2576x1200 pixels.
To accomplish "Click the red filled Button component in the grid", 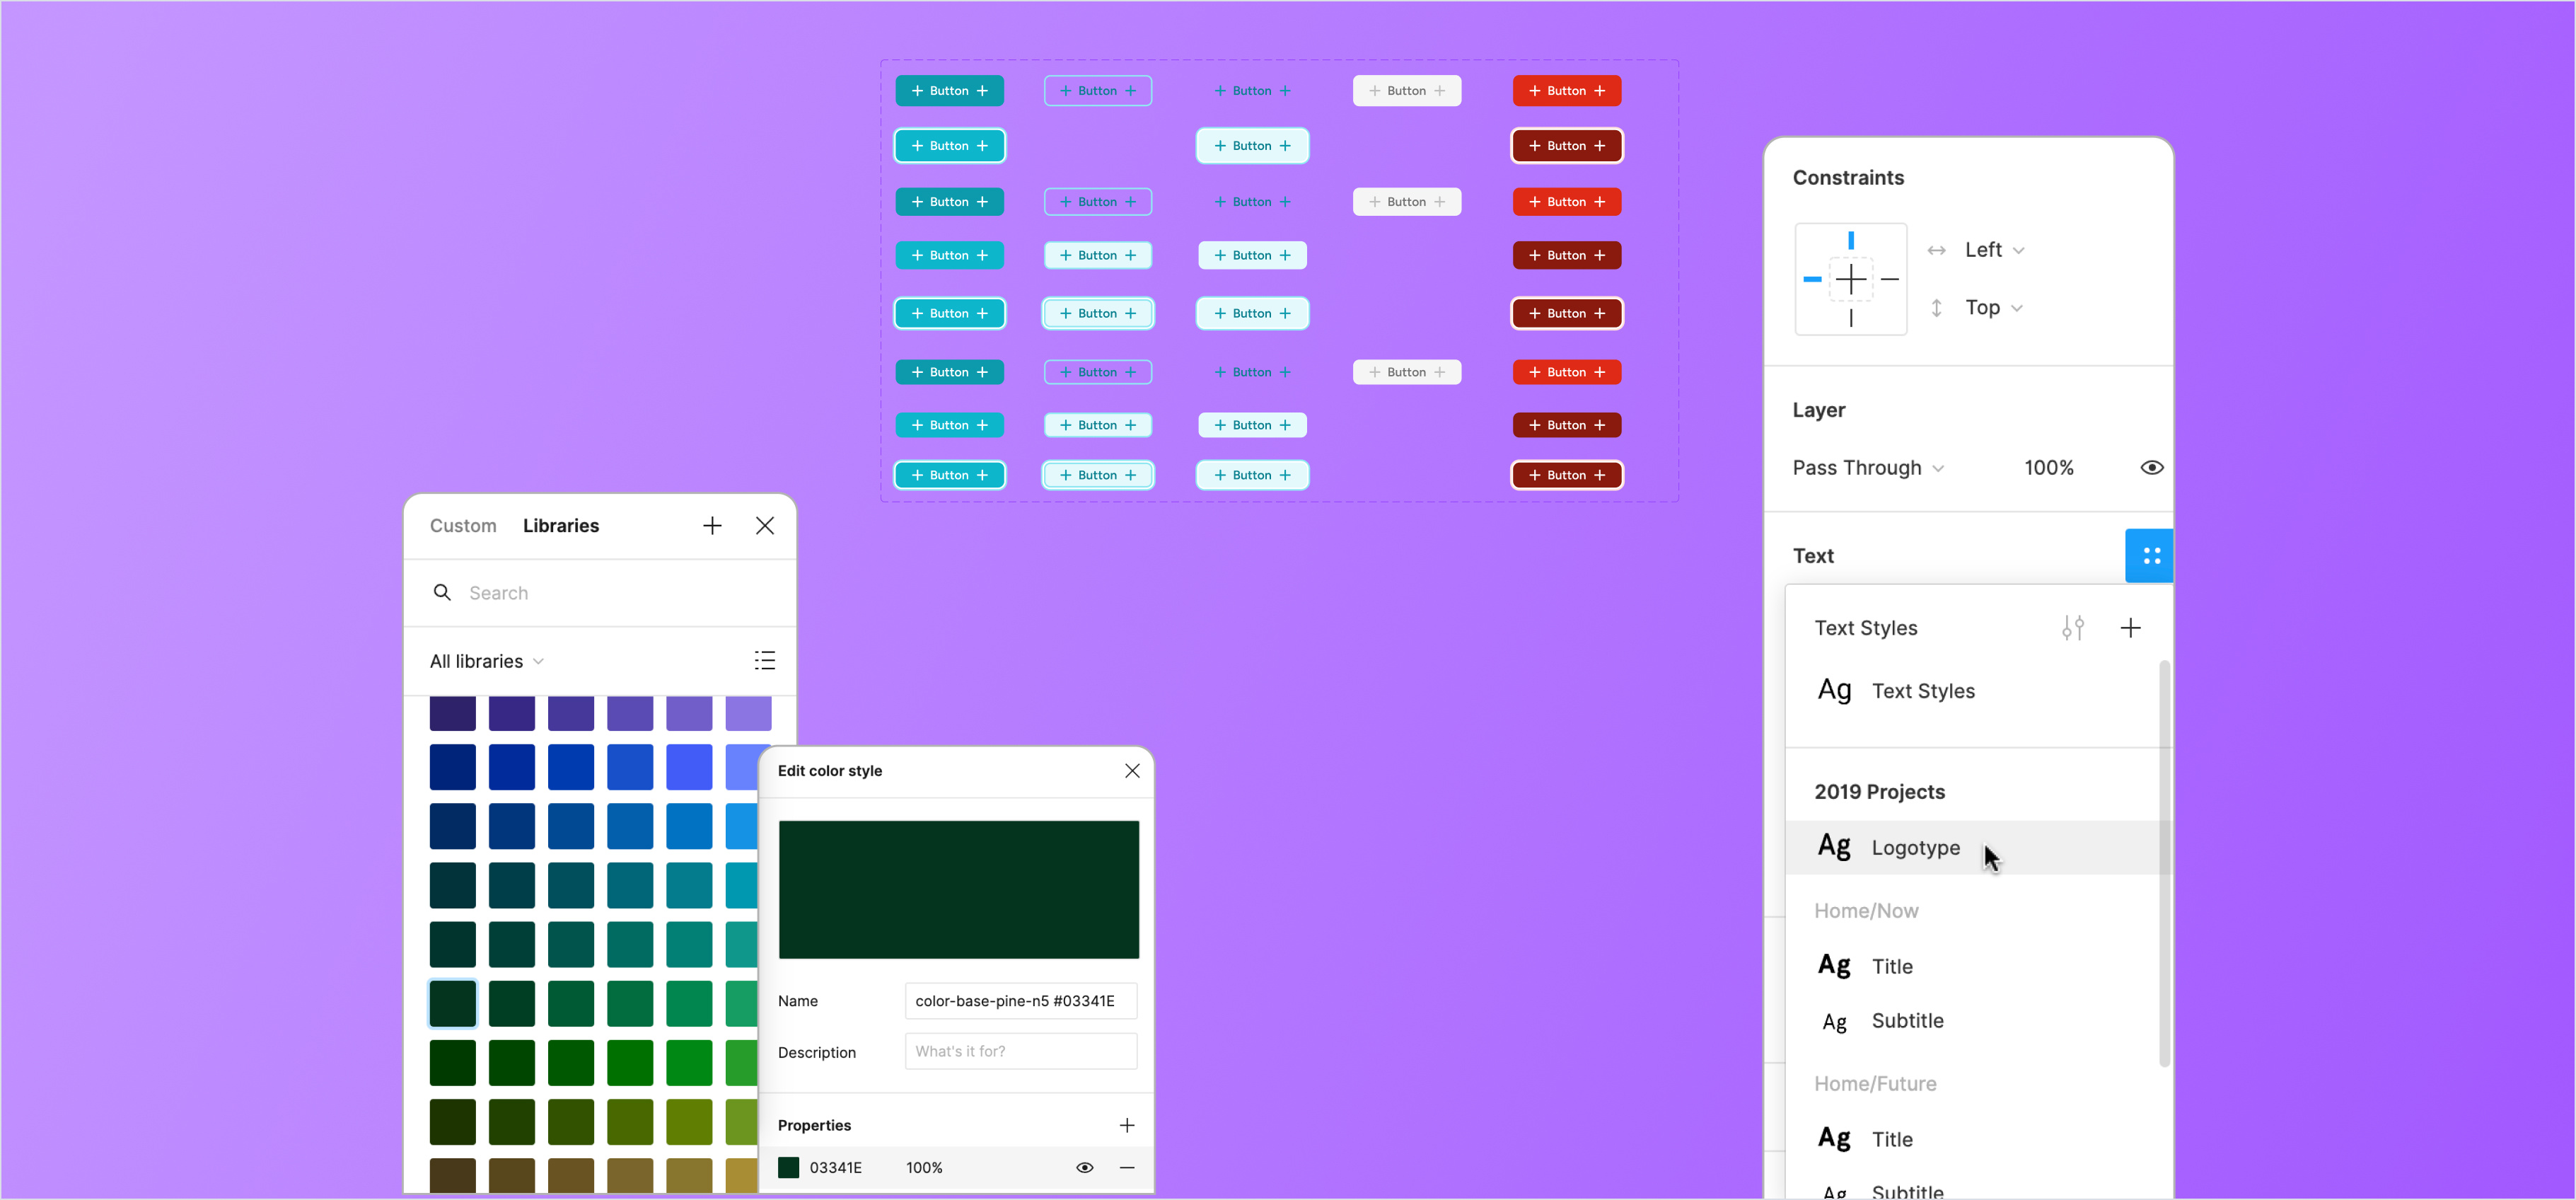I will coord(1566,90).
